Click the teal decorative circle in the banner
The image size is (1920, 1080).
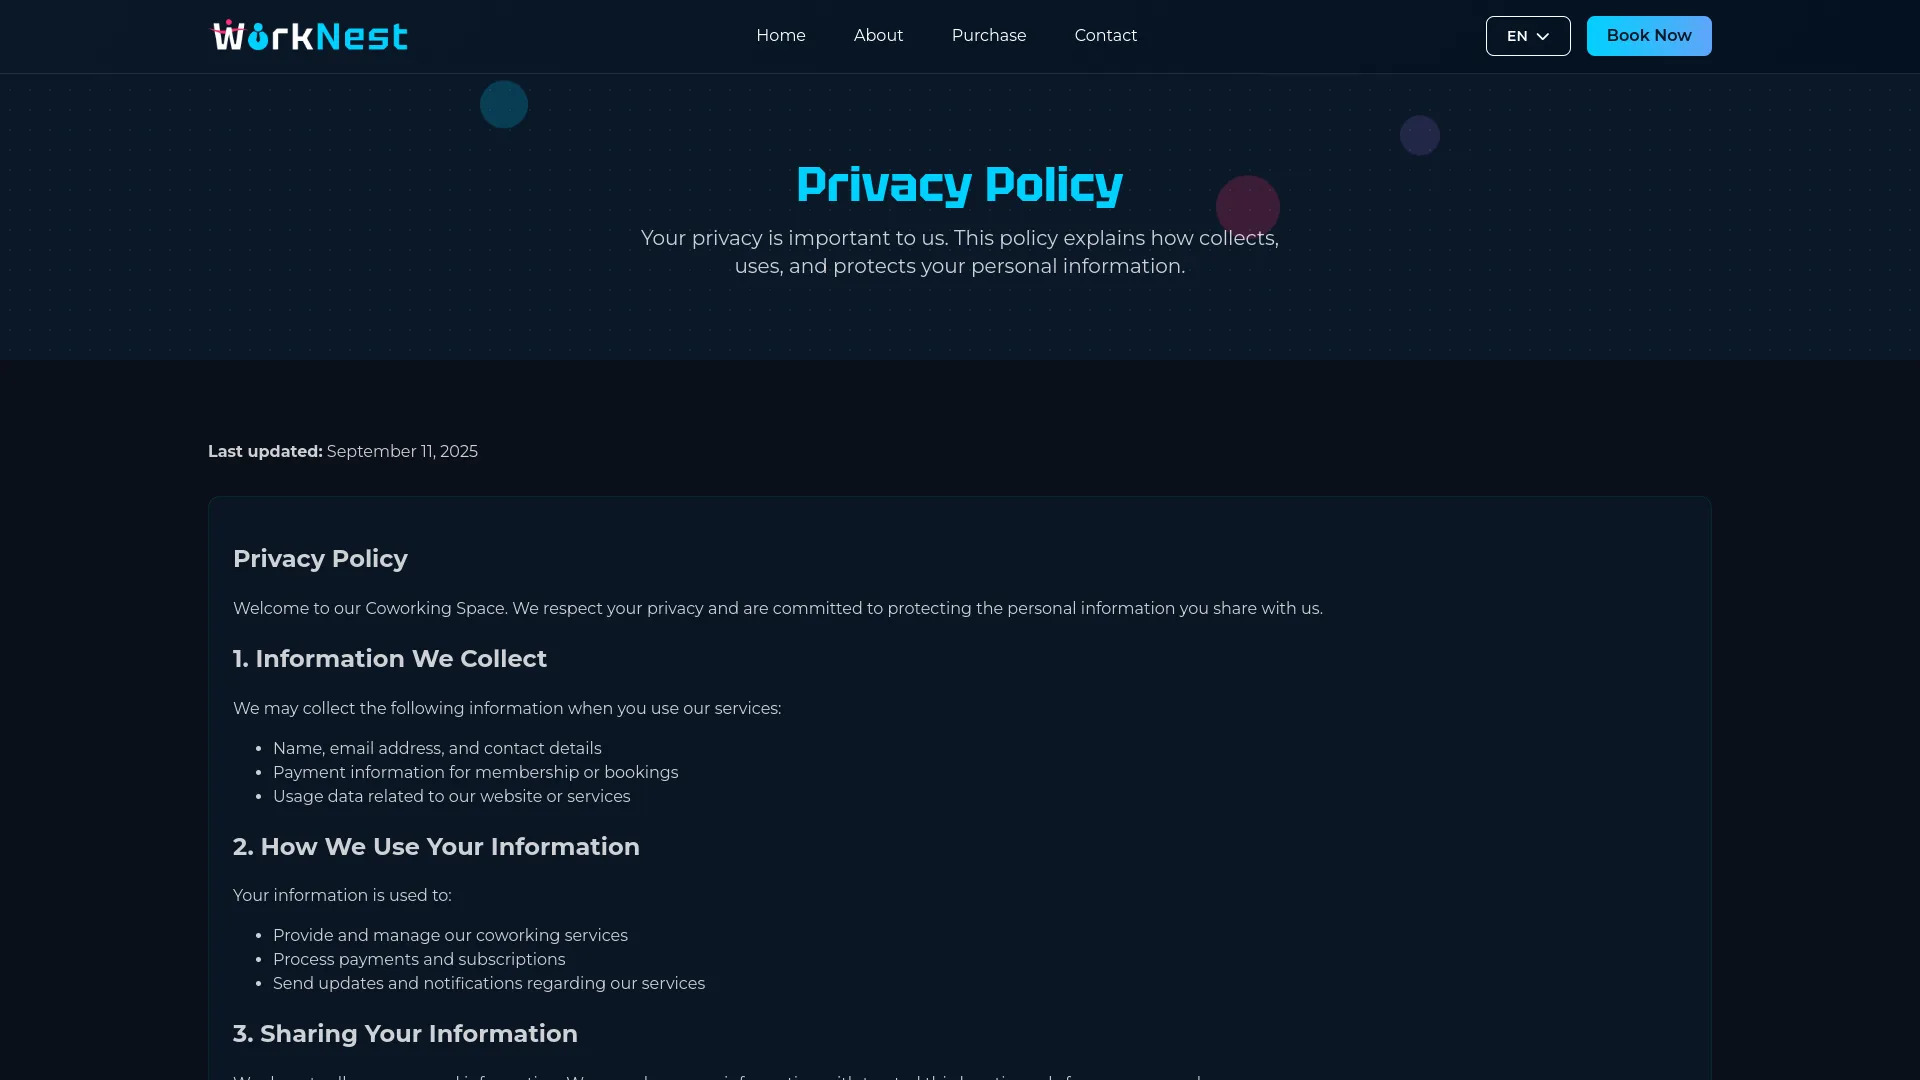(504, 105)
